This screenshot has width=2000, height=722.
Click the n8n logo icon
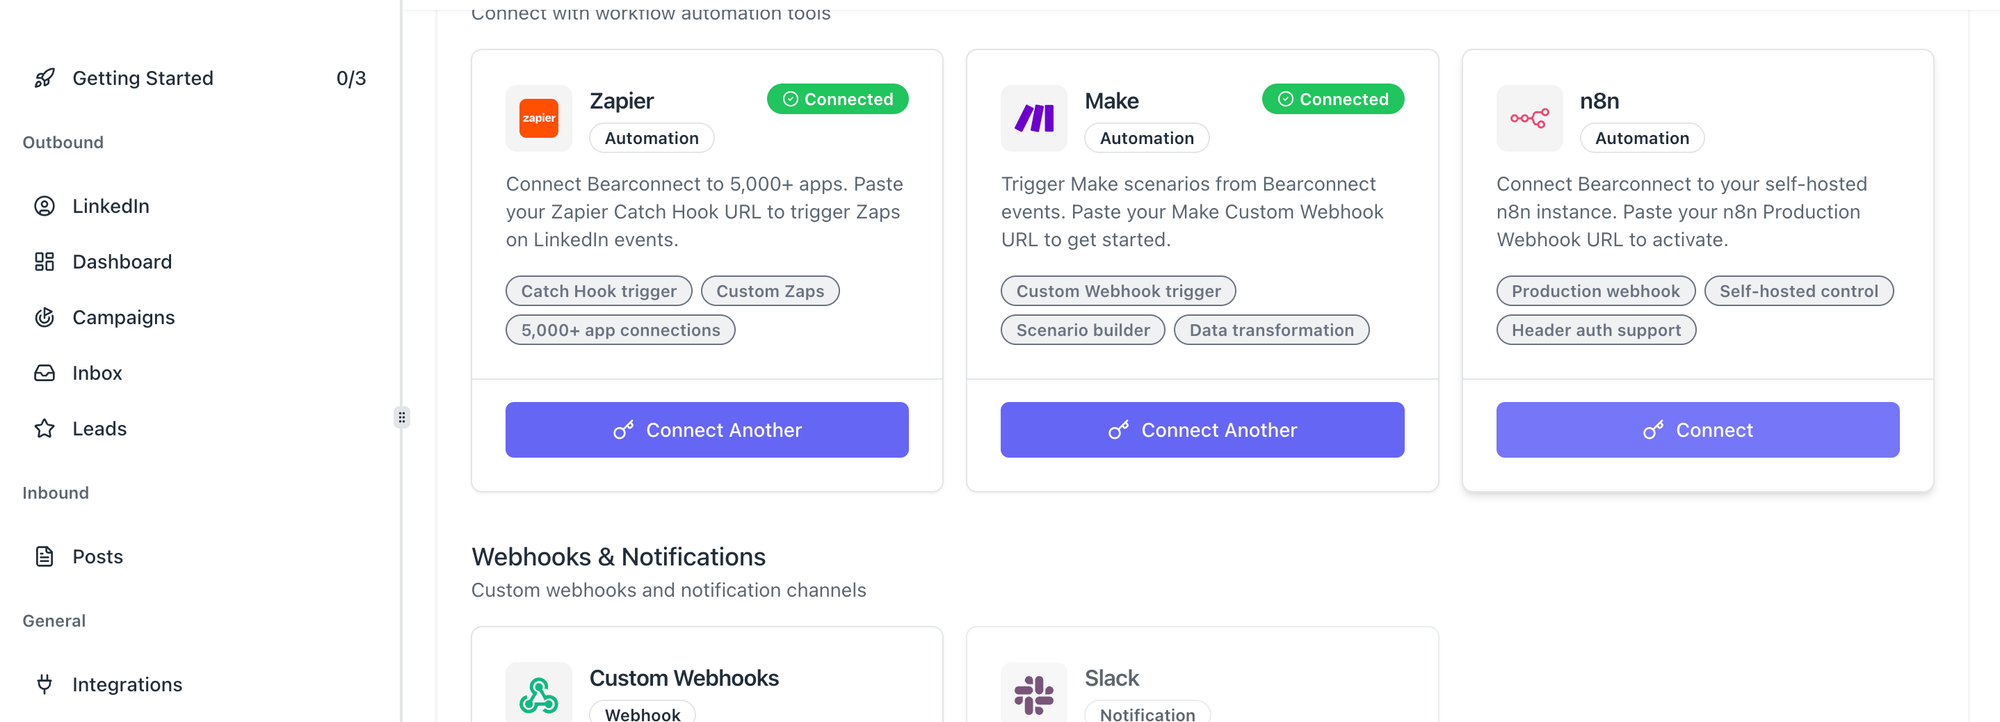[1529, 118]
